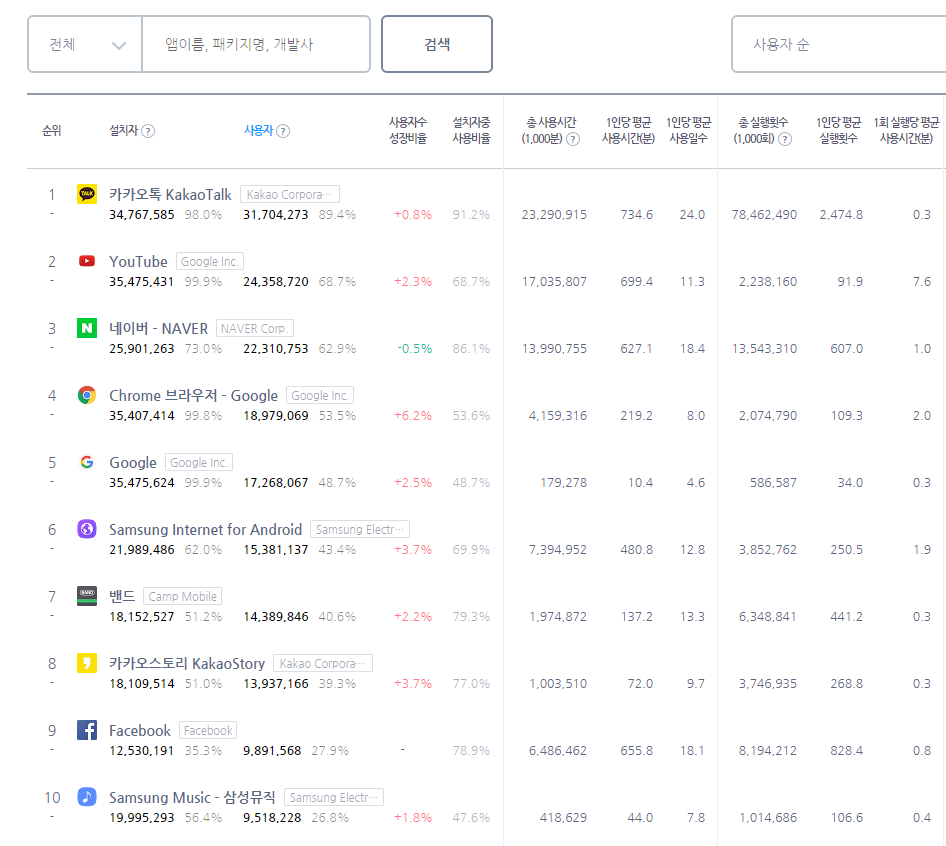Open the 전체 category dropdown

(x=84, y=44)
